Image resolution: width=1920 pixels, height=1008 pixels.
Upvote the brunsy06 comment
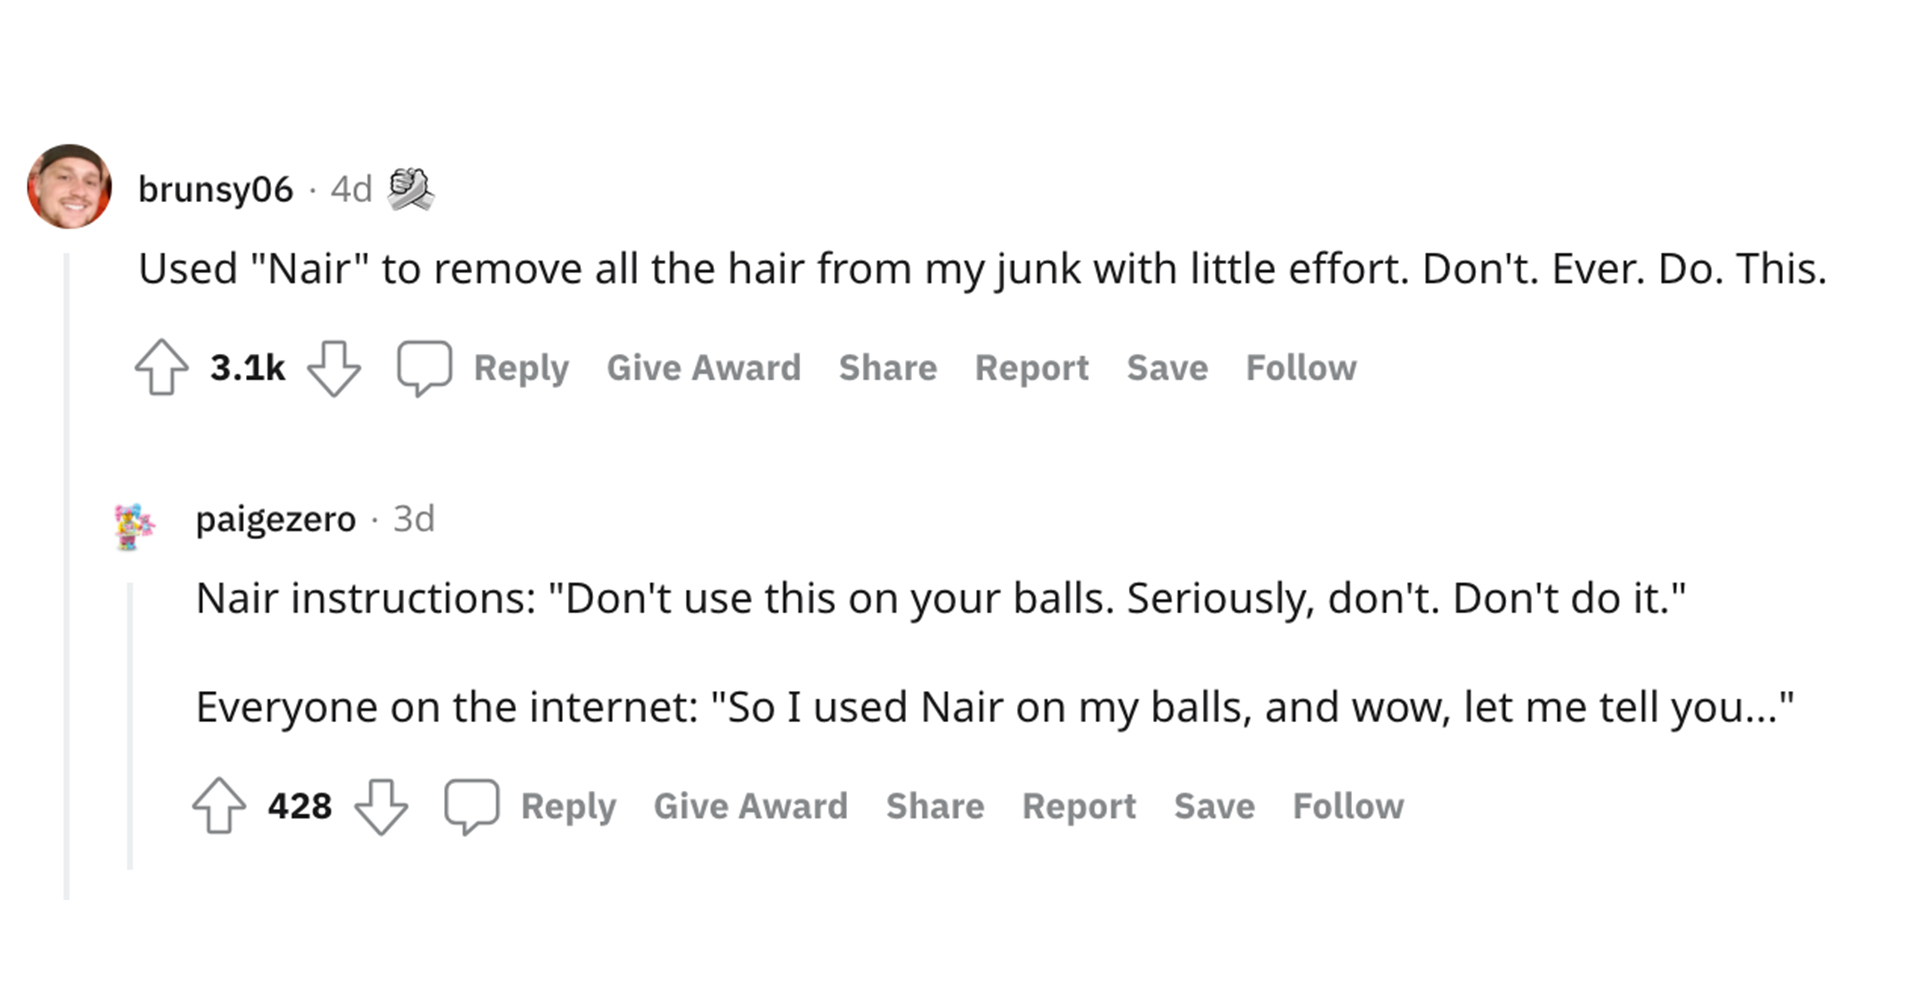pyautogui.click(x=161, y=368)
